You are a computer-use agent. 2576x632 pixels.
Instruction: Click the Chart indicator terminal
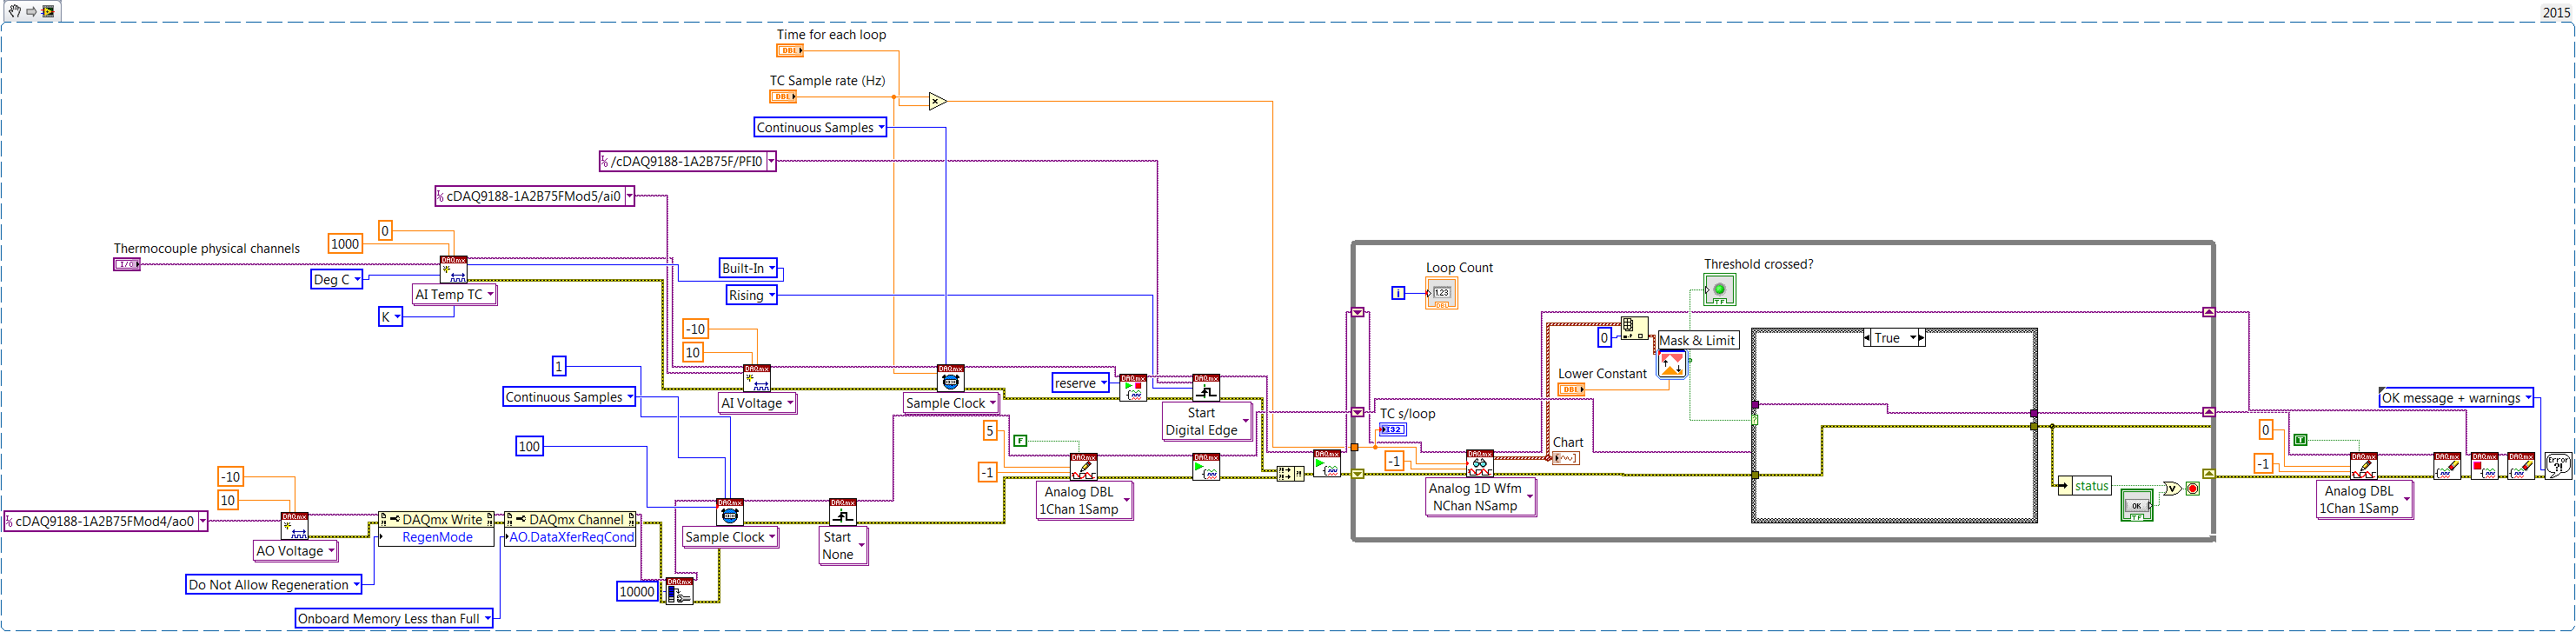coord(1566,458)
